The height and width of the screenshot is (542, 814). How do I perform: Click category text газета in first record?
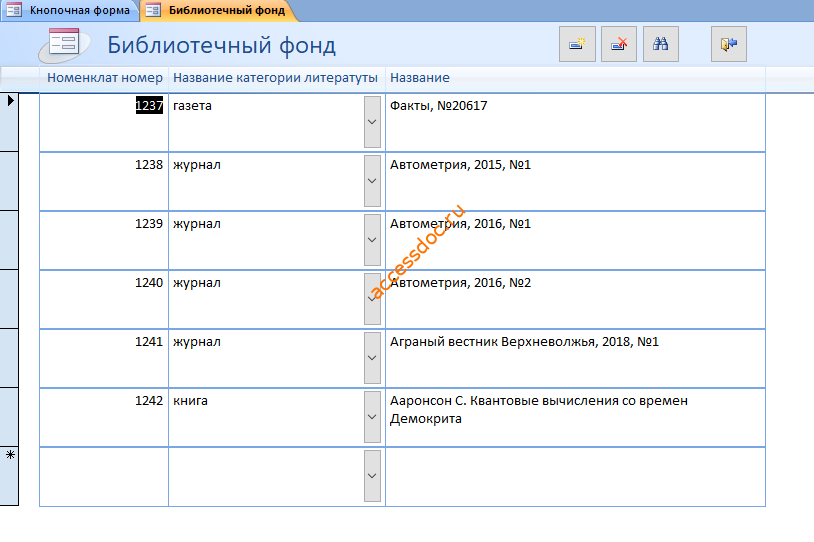click(192, 106)
